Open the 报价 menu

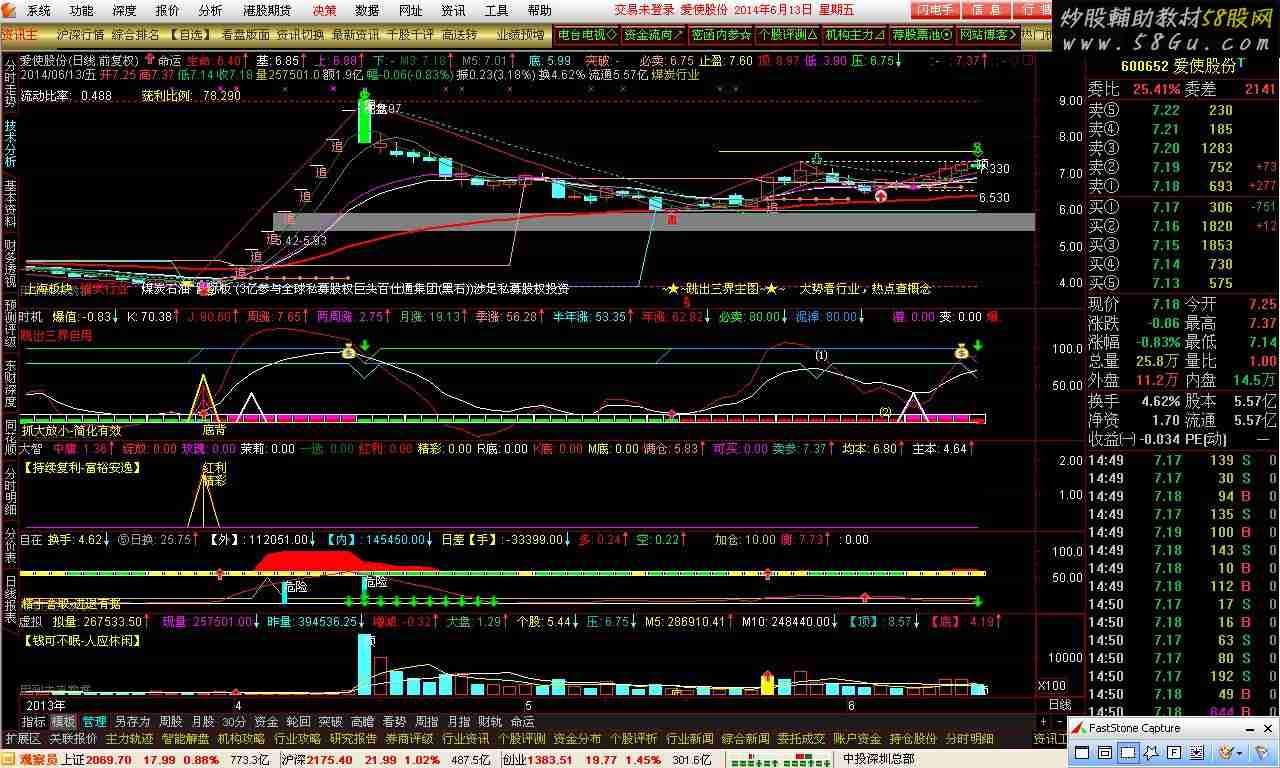[168, 10]
